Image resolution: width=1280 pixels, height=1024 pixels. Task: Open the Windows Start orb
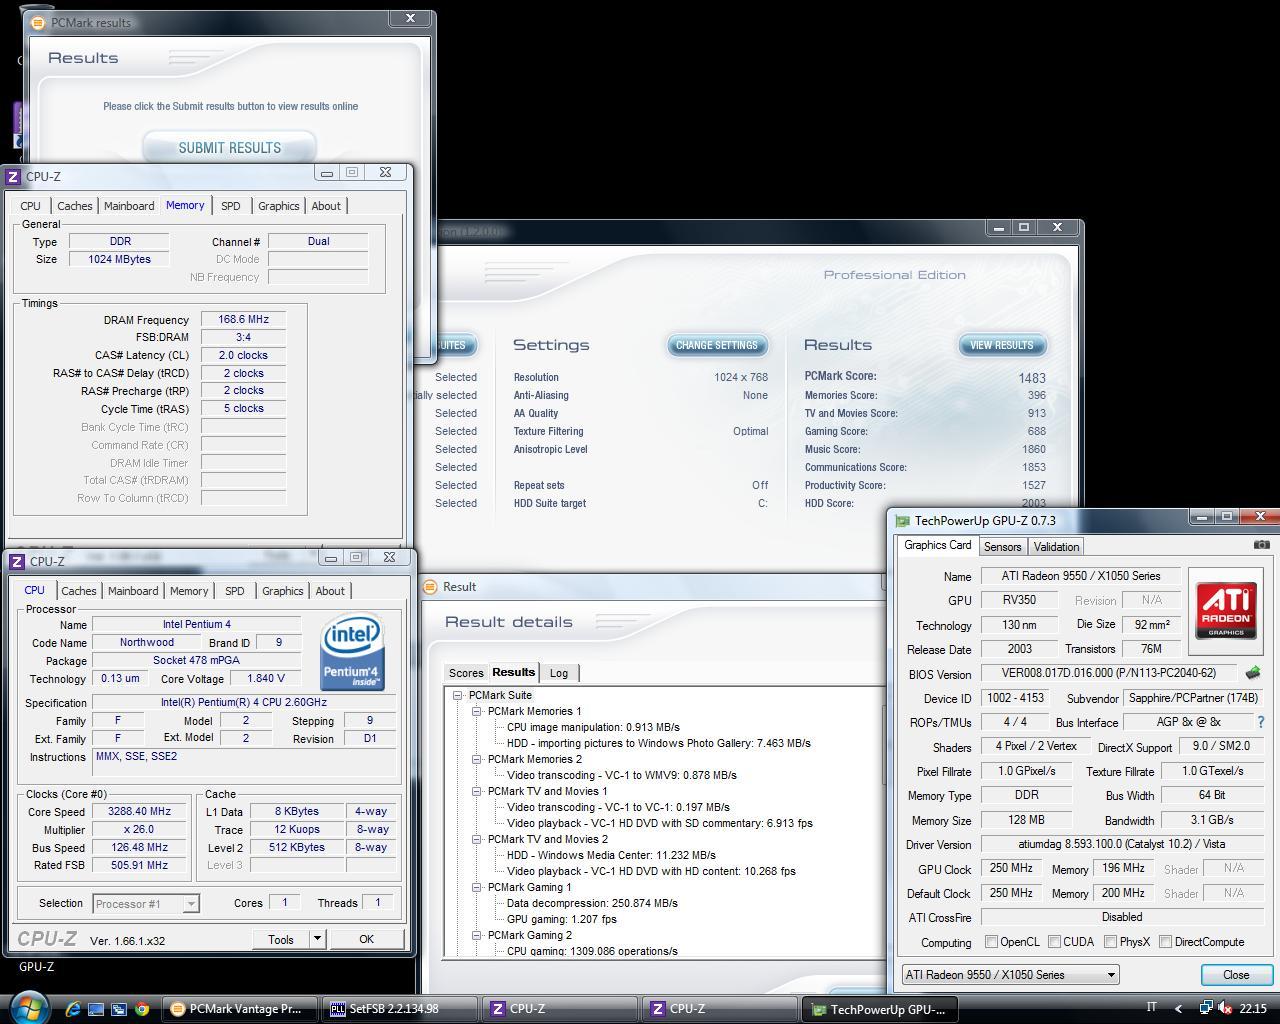[27, 1007]
